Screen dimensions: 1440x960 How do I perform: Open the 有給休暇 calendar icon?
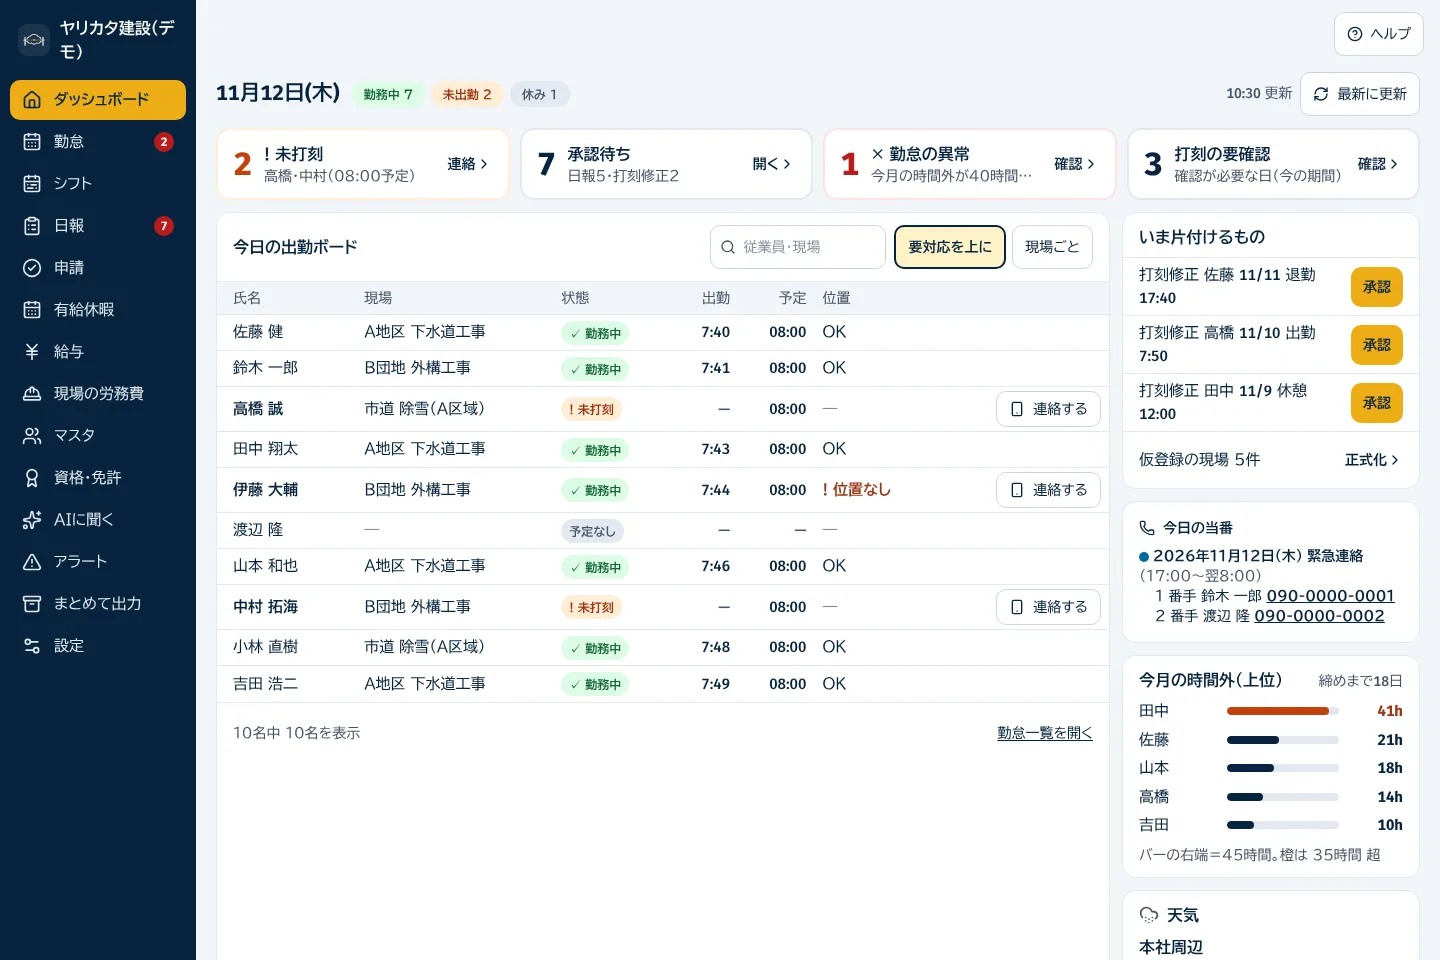32,310
